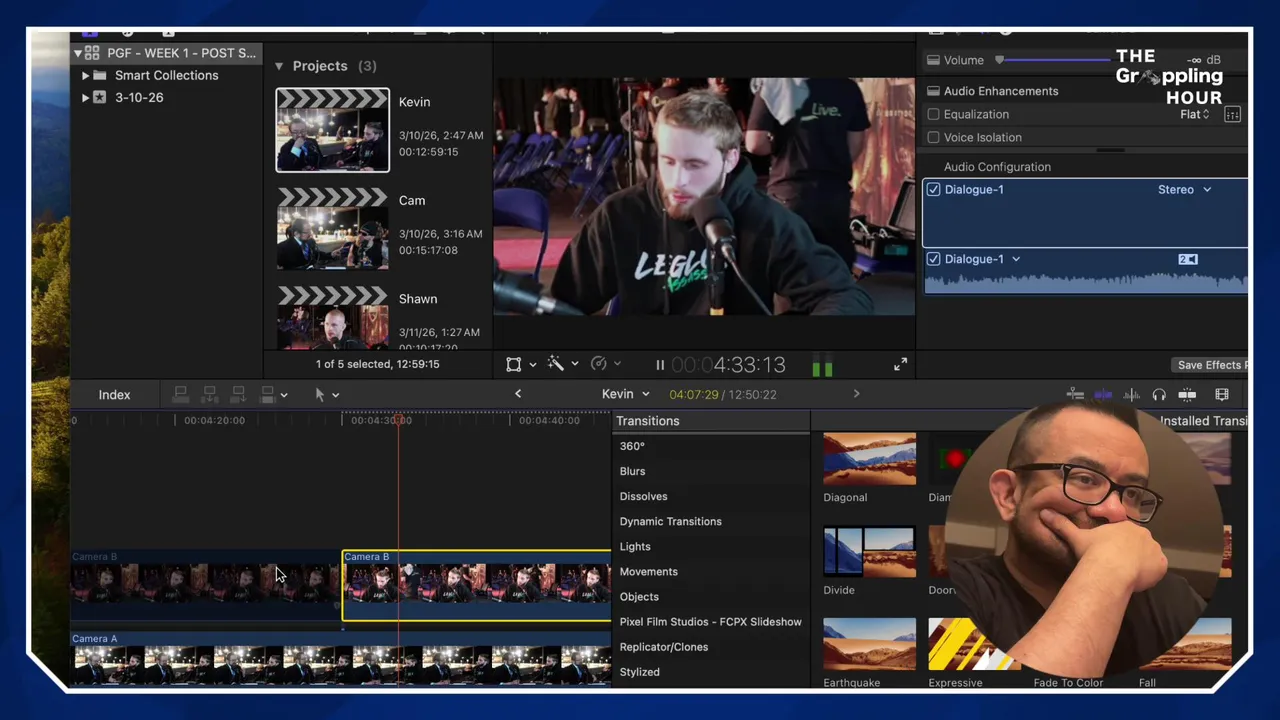Viewport: 1280px width, 720px height.
Task: Choose the Diagonal transition thumbnail
Action: (x=869, y=459)
